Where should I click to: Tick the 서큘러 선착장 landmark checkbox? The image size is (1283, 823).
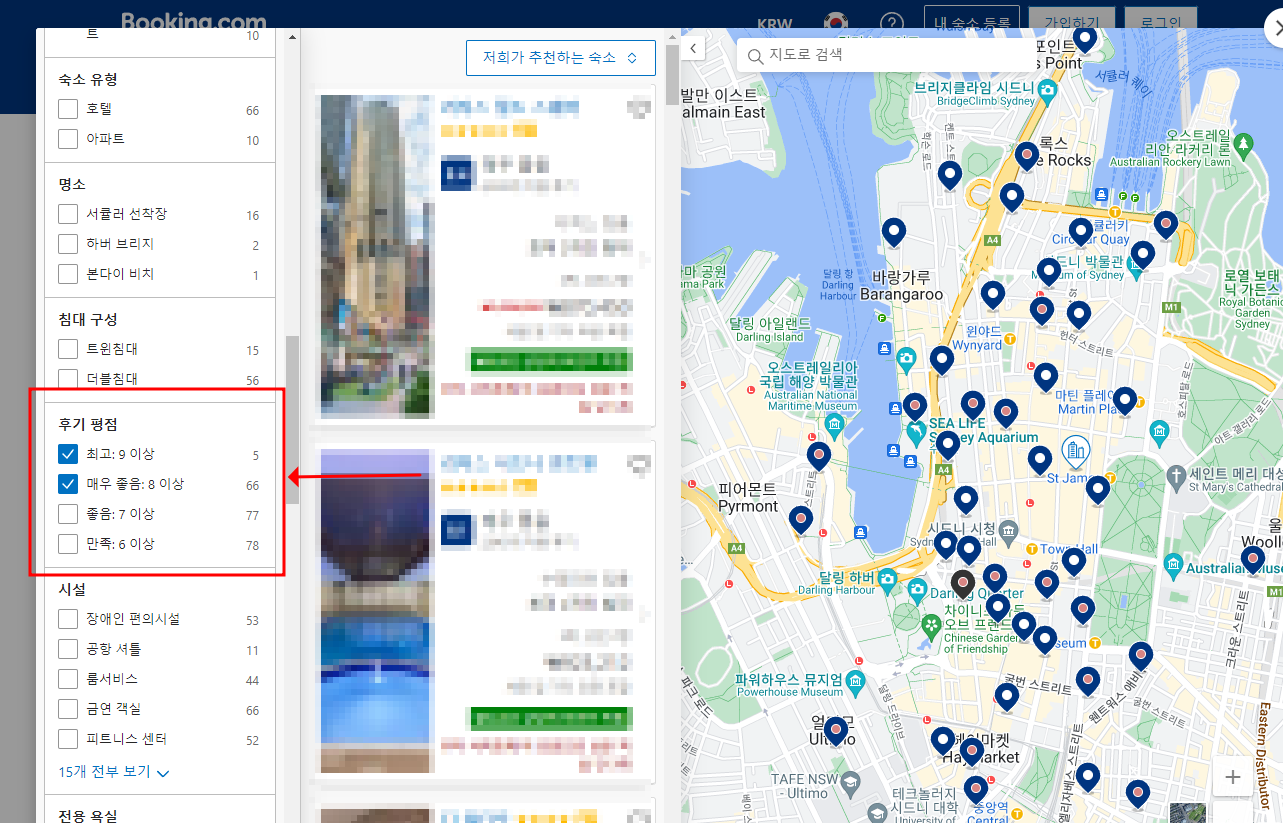click(x=68, y=214)
